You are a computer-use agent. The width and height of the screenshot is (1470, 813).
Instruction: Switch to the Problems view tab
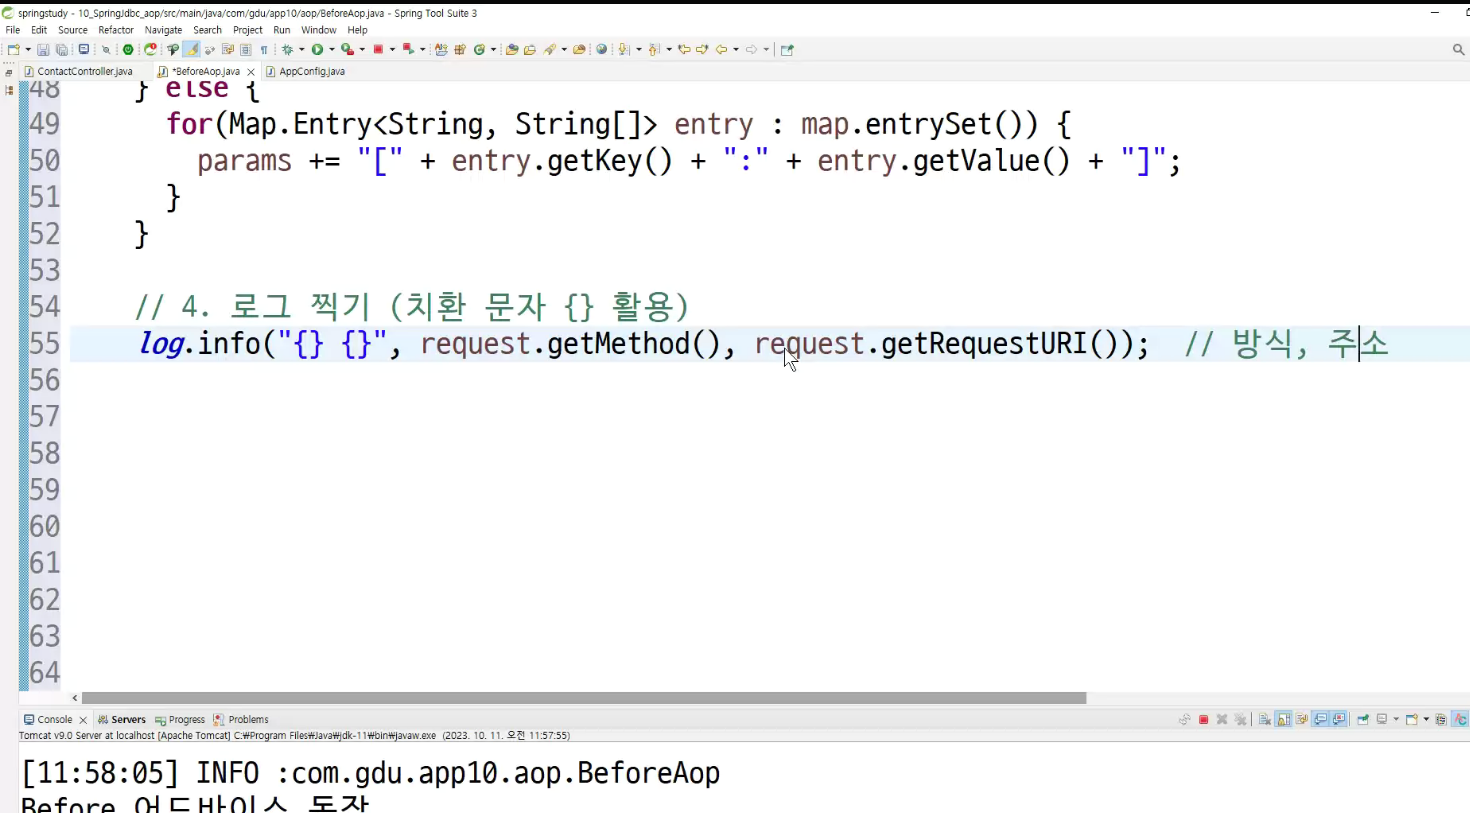[x=241, y=720]
